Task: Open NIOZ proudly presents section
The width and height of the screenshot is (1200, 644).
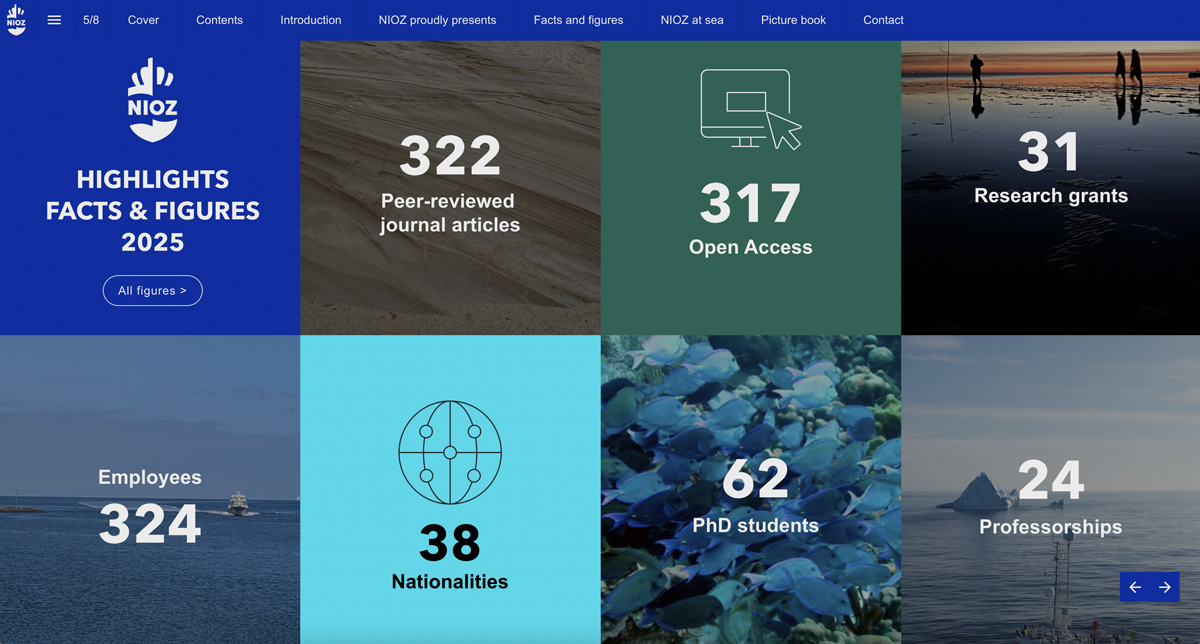Action: click(437, 20)
